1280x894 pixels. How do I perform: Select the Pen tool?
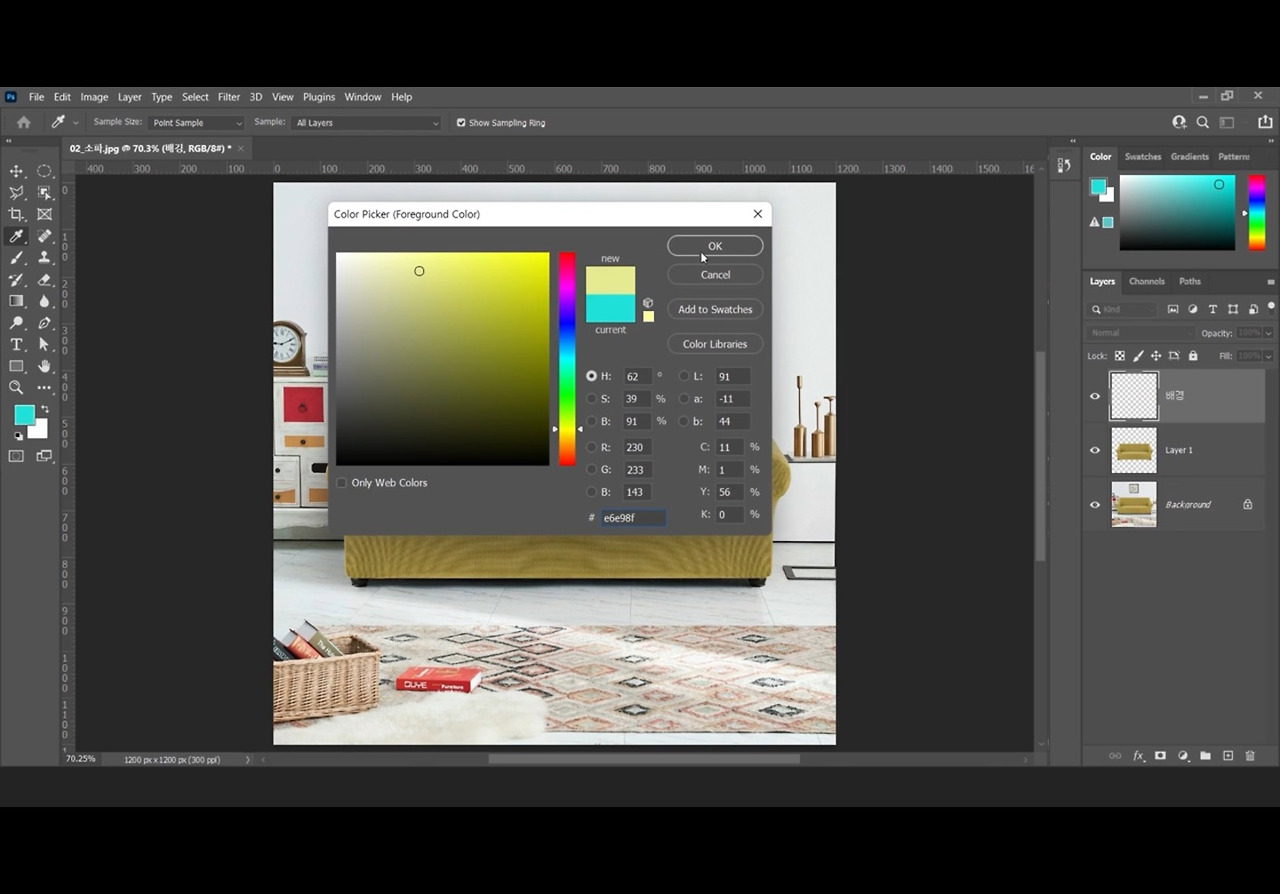pos(45,323)
